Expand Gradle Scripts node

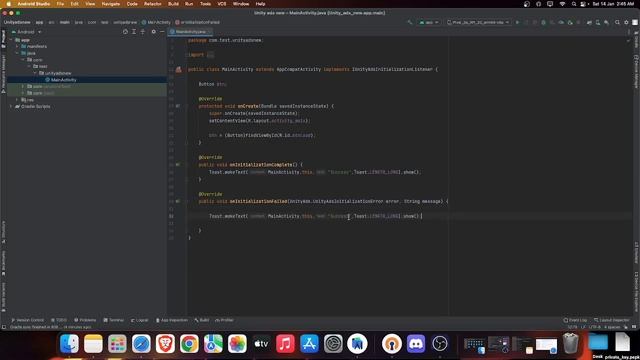(x=11, y=107)
